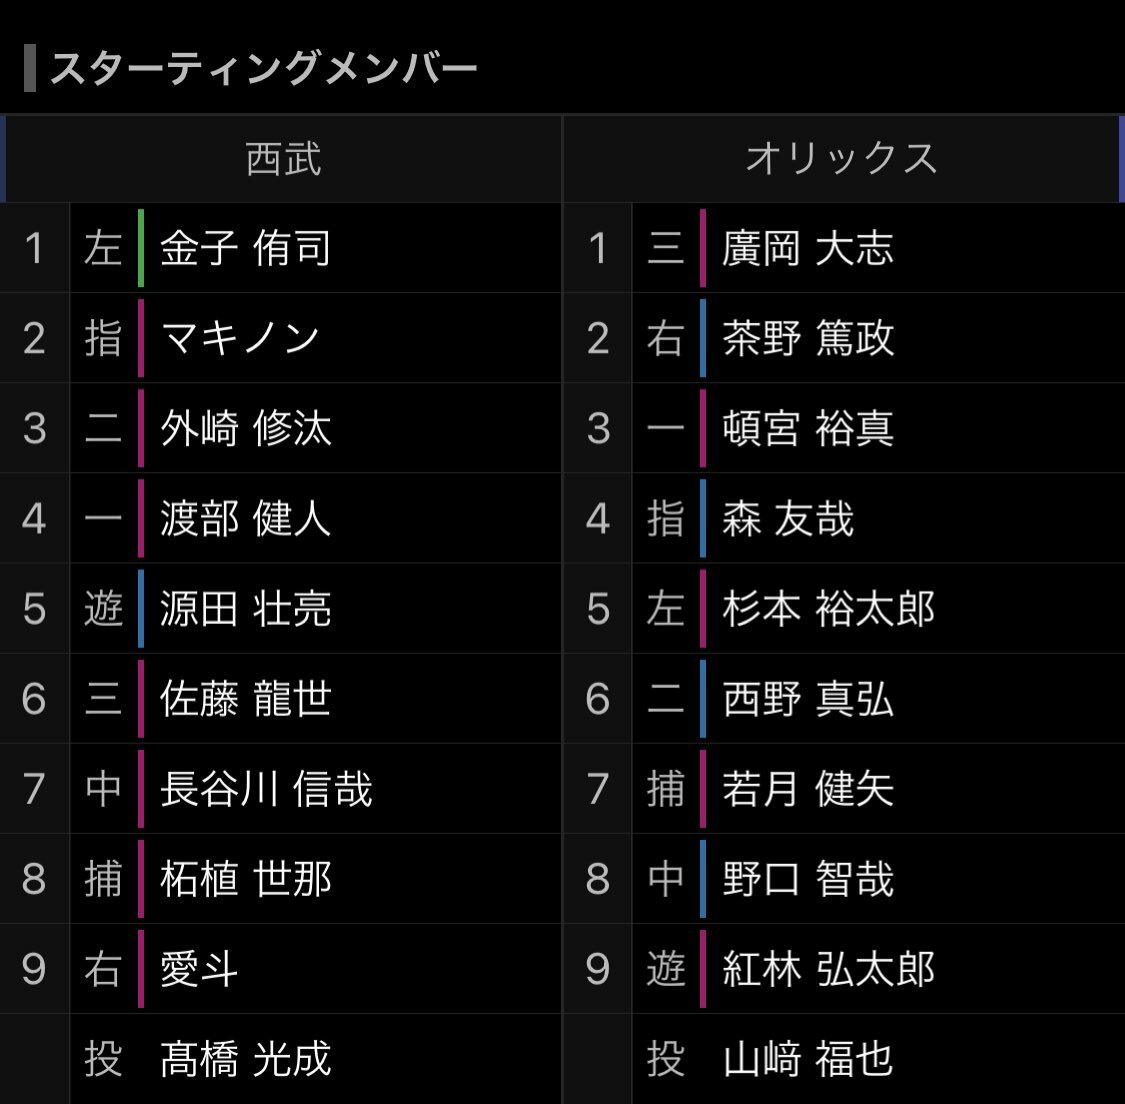This screenshot has height=1104, width=1125.
Task: Open 渡部 健人 player details
Action: (x=245, y=519)
